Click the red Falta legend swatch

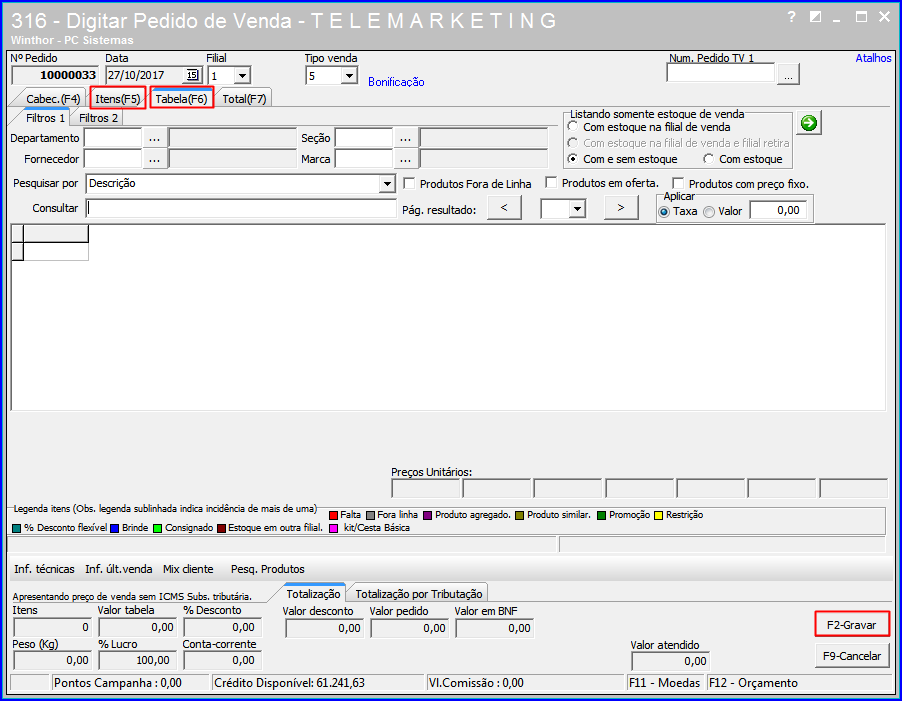coord(333,515)
